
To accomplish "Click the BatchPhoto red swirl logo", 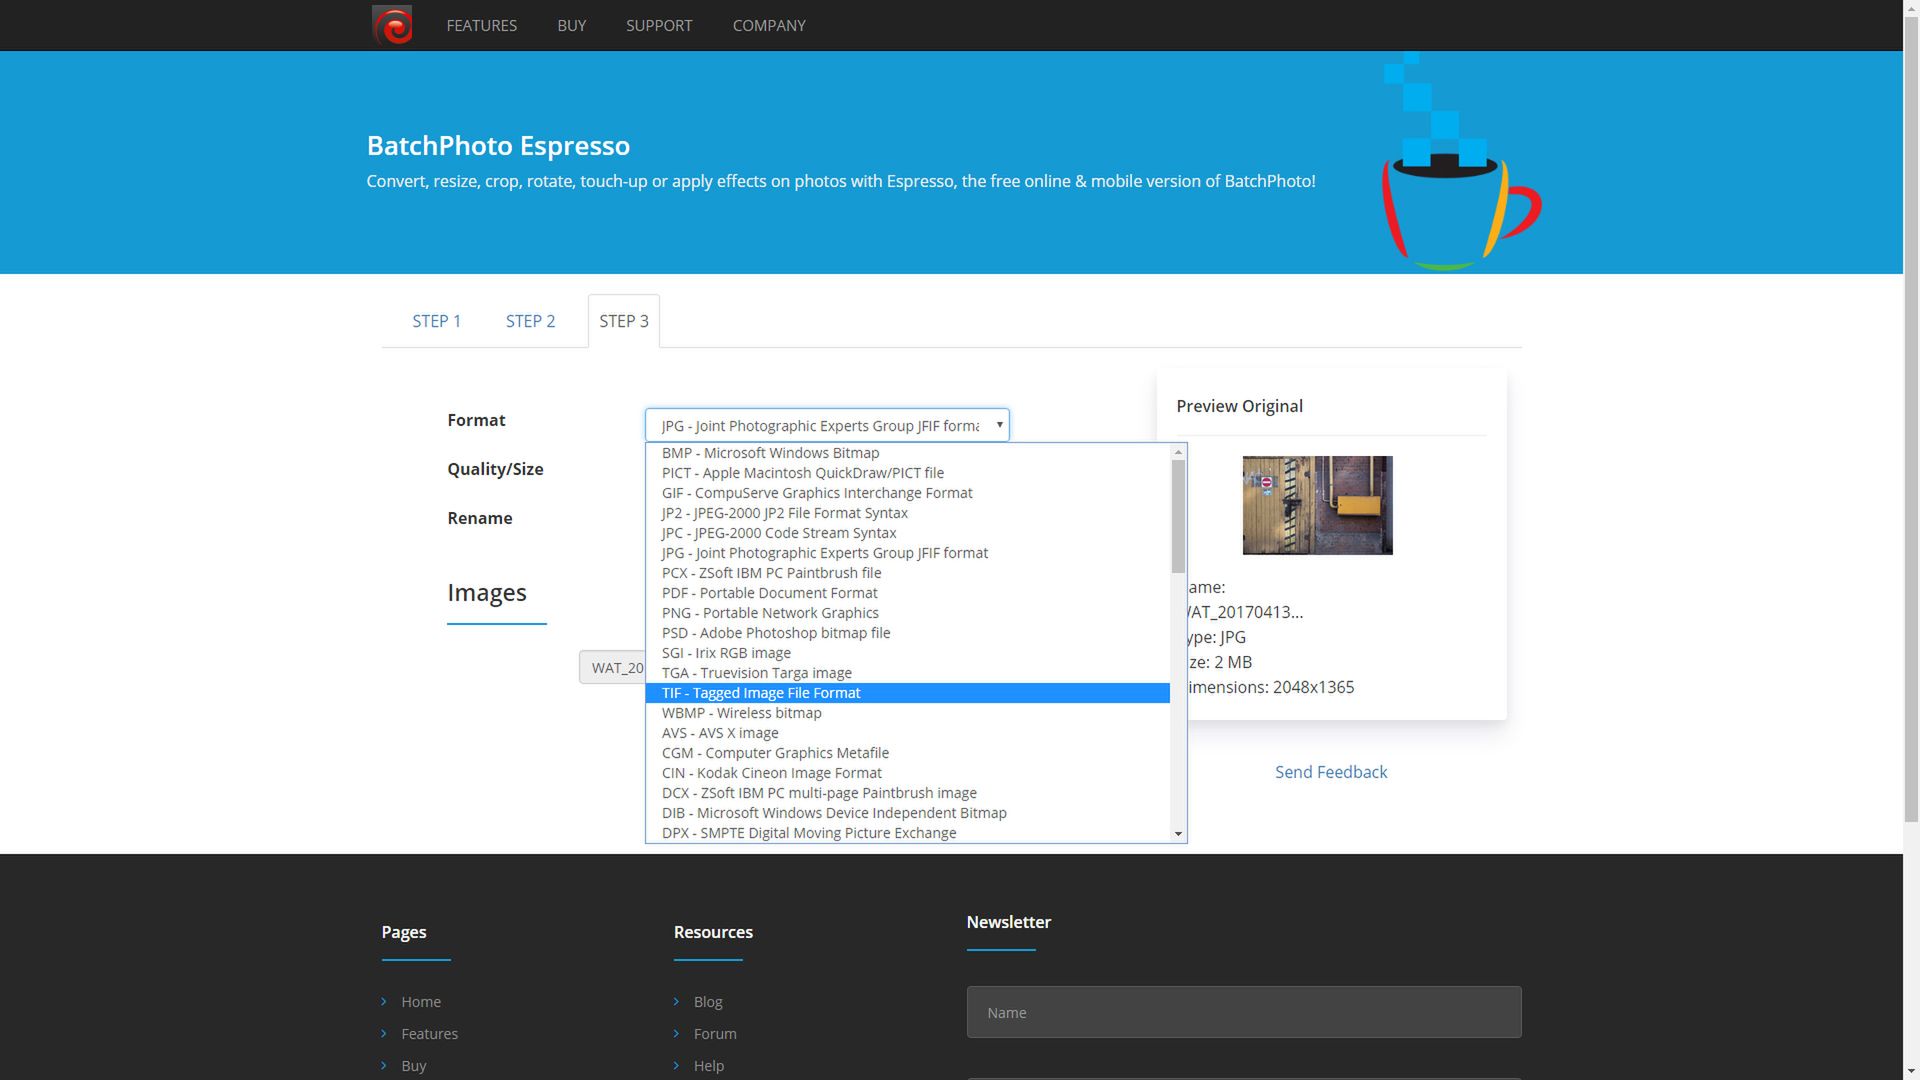I will coord(392,25).
